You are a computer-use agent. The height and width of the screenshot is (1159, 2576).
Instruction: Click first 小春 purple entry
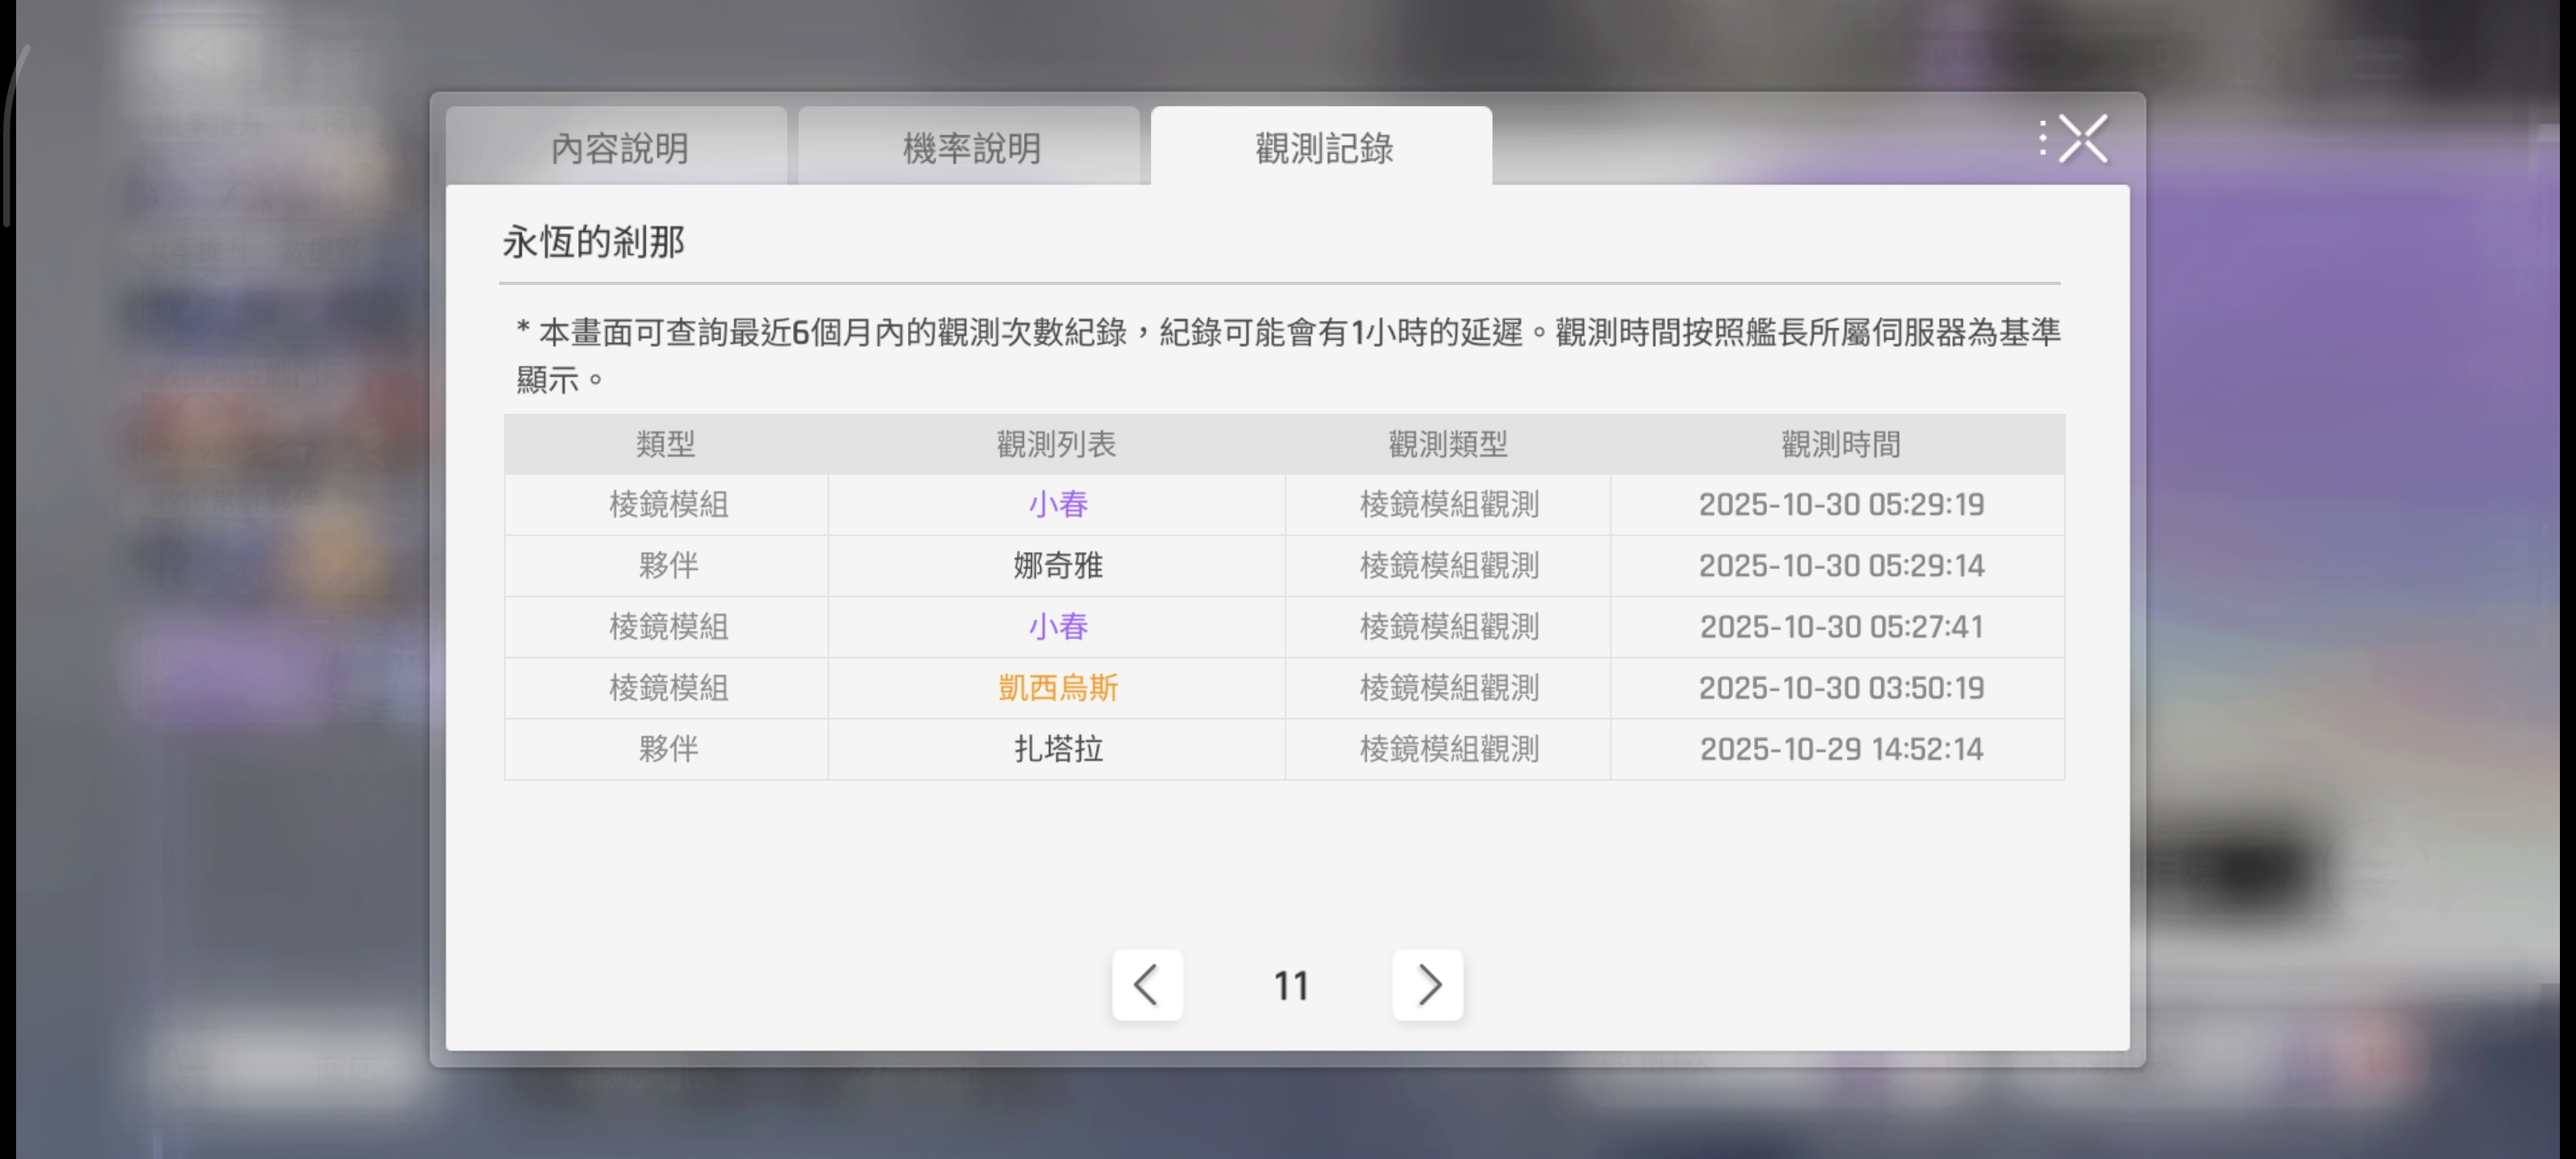tap(1057, 504)
